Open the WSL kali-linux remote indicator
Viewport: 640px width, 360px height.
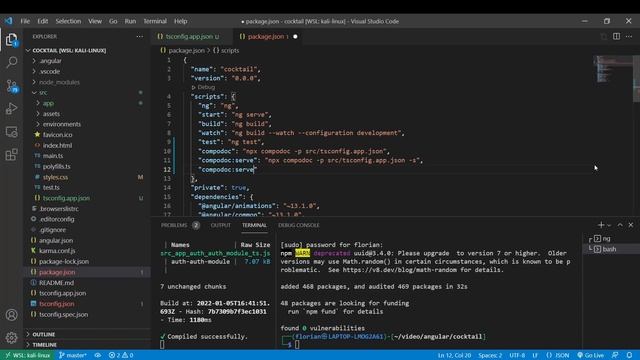[x=27, y=355]
